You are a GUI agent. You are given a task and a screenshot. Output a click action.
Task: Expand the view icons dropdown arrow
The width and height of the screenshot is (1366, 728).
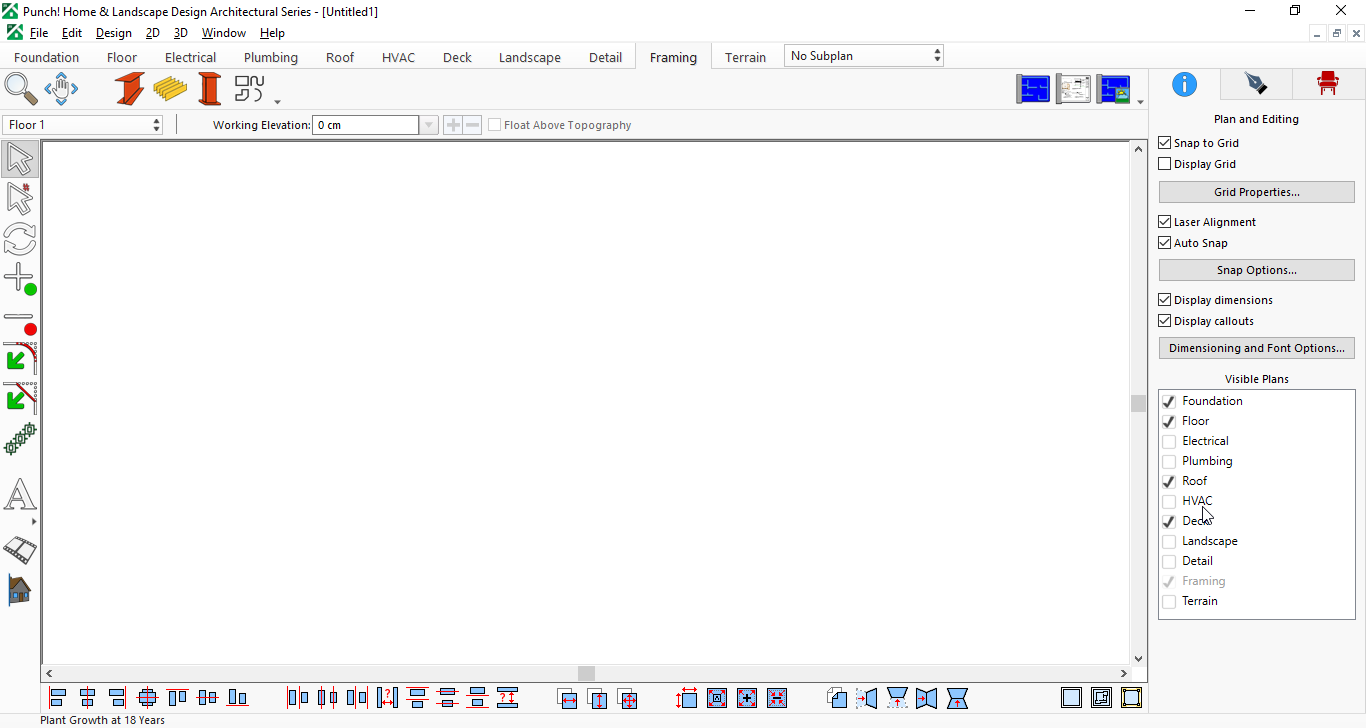pos(1140,101)
